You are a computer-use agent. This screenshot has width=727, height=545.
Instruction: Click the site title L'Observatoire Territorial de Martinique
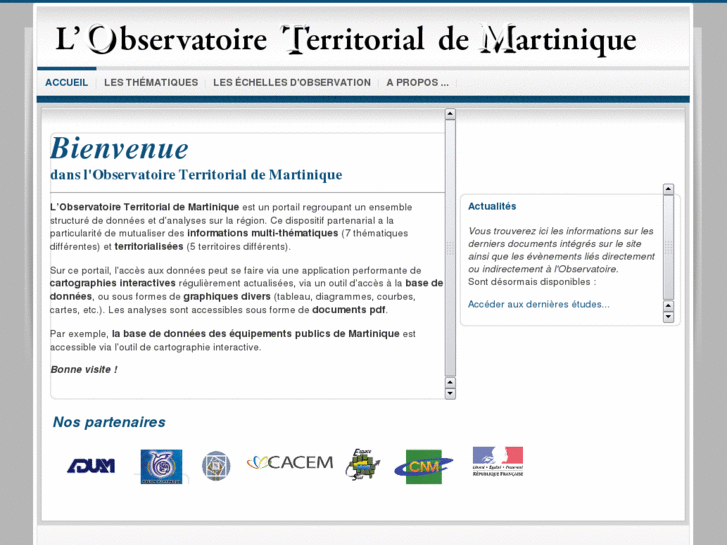click(x=345, y=39)
